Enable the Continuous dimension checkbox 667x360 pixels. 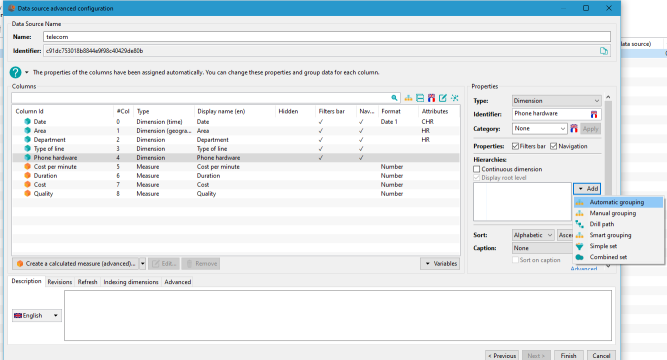tap(477, 169)
